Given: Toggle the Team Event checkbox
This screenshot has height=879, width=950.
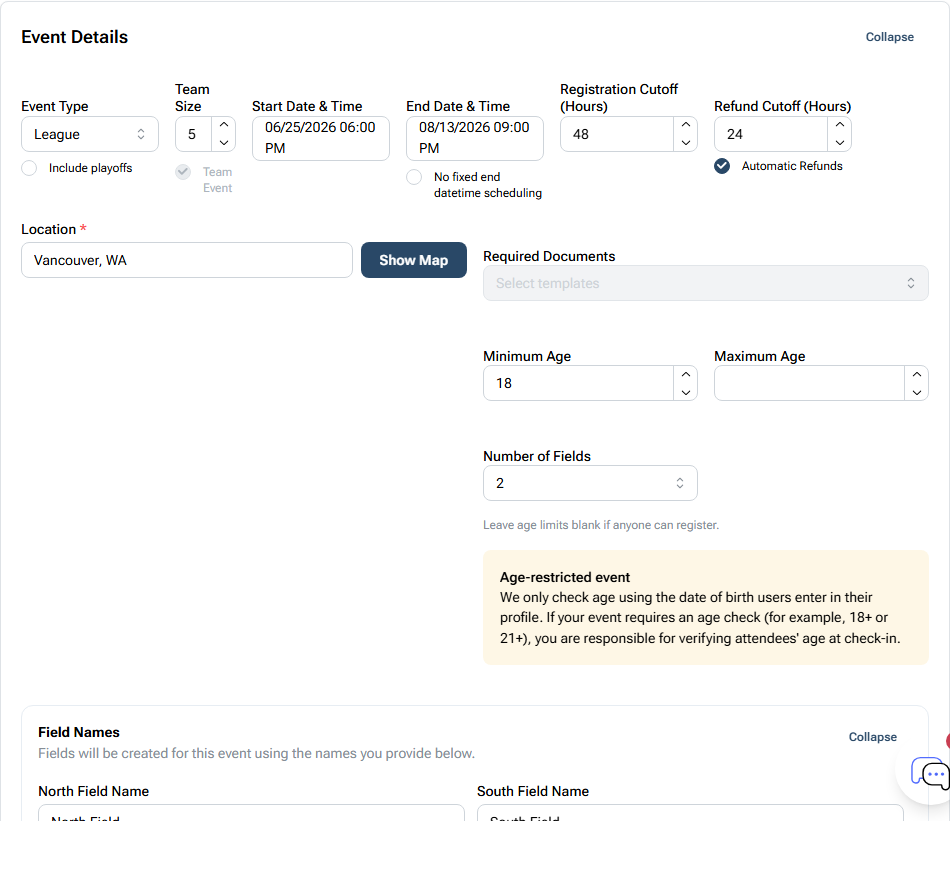Looking at the screenshot, I should pyautogui.click(x=183, y=172).
